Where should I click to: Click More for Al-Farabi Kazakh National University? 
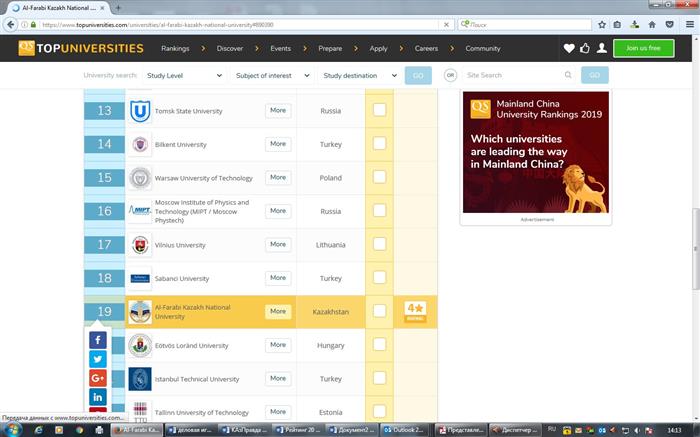pyautogui.click(x=278, y=311)
